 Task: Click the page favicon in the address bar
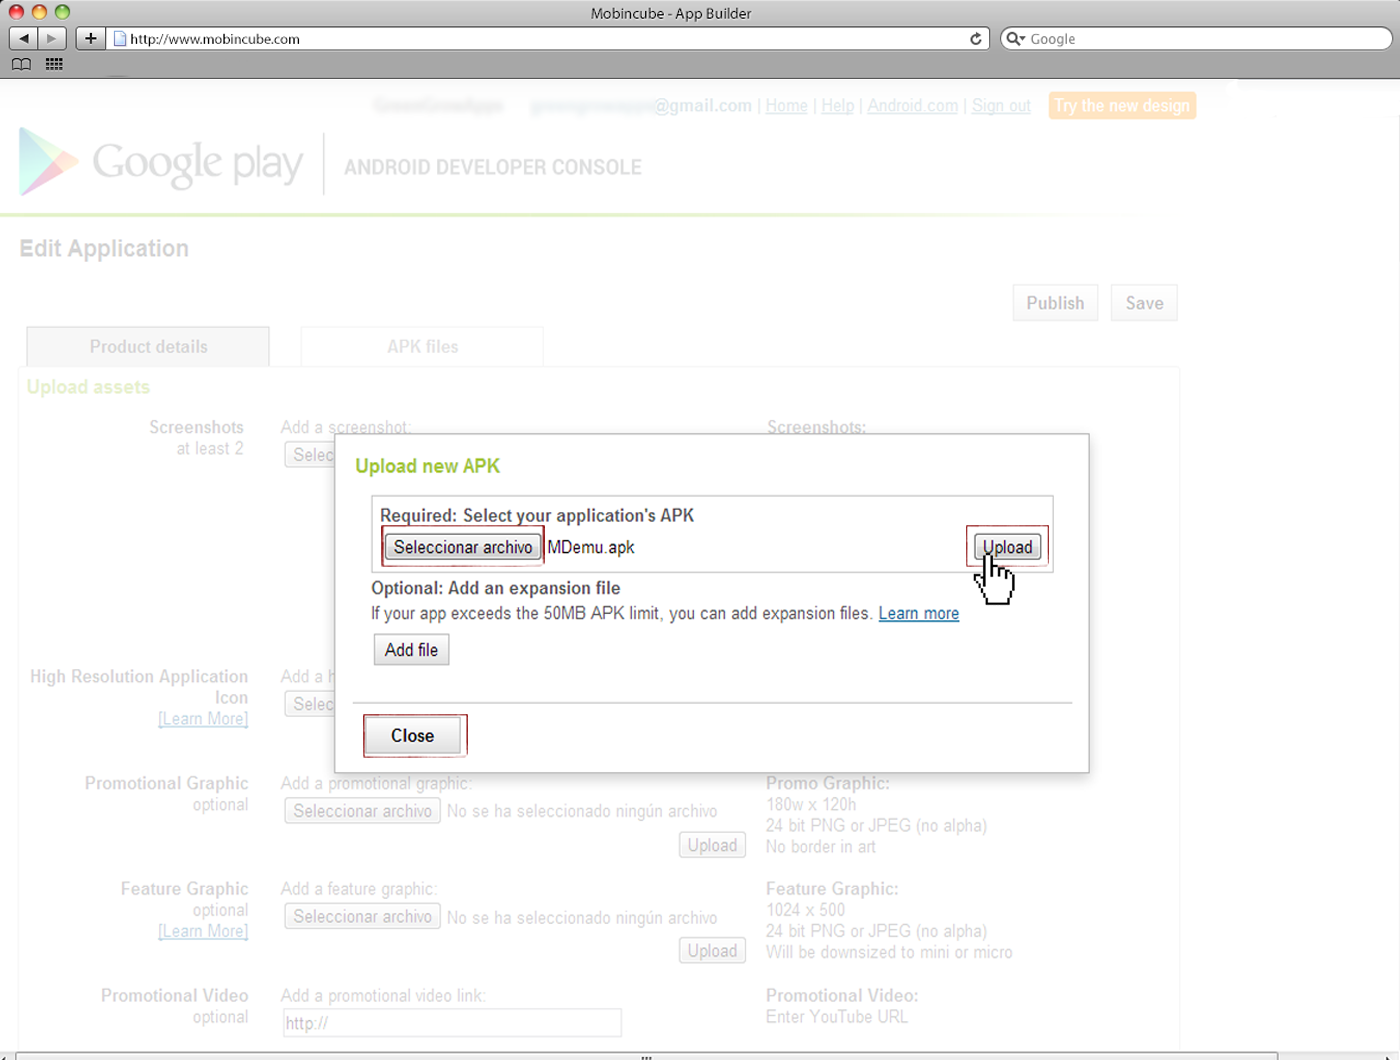[x=120, y=39]
